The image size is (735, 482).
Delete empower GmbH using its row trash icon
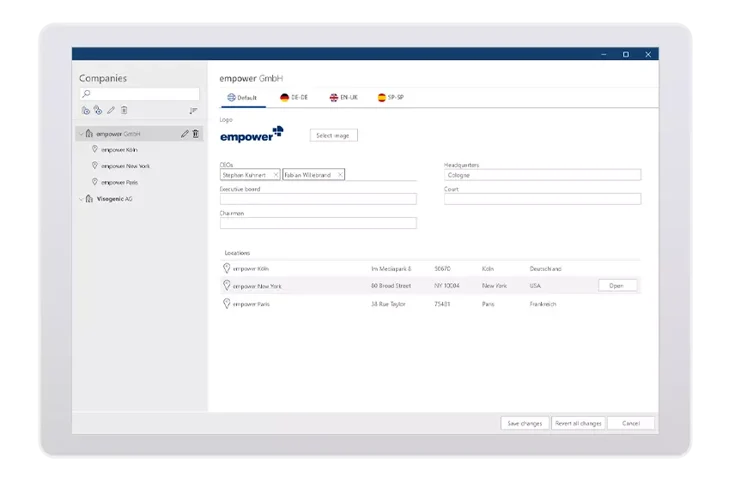tap(196, 133)
